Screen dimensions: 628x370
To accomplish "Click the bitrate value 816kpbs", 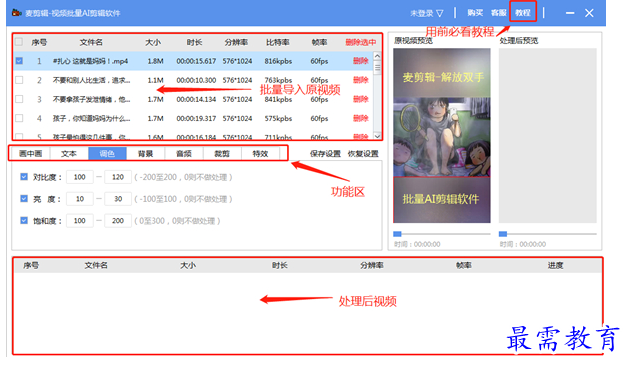I will pos(278,61).
